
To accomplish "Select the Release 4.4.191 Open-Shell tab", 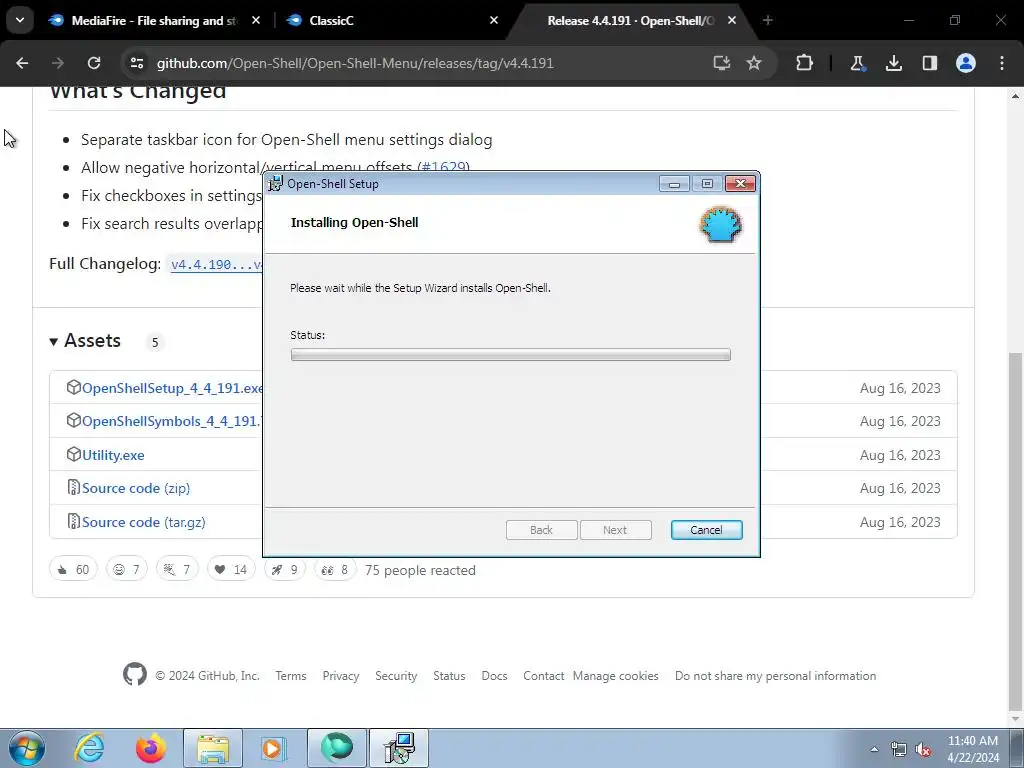I will pos(630,20).
